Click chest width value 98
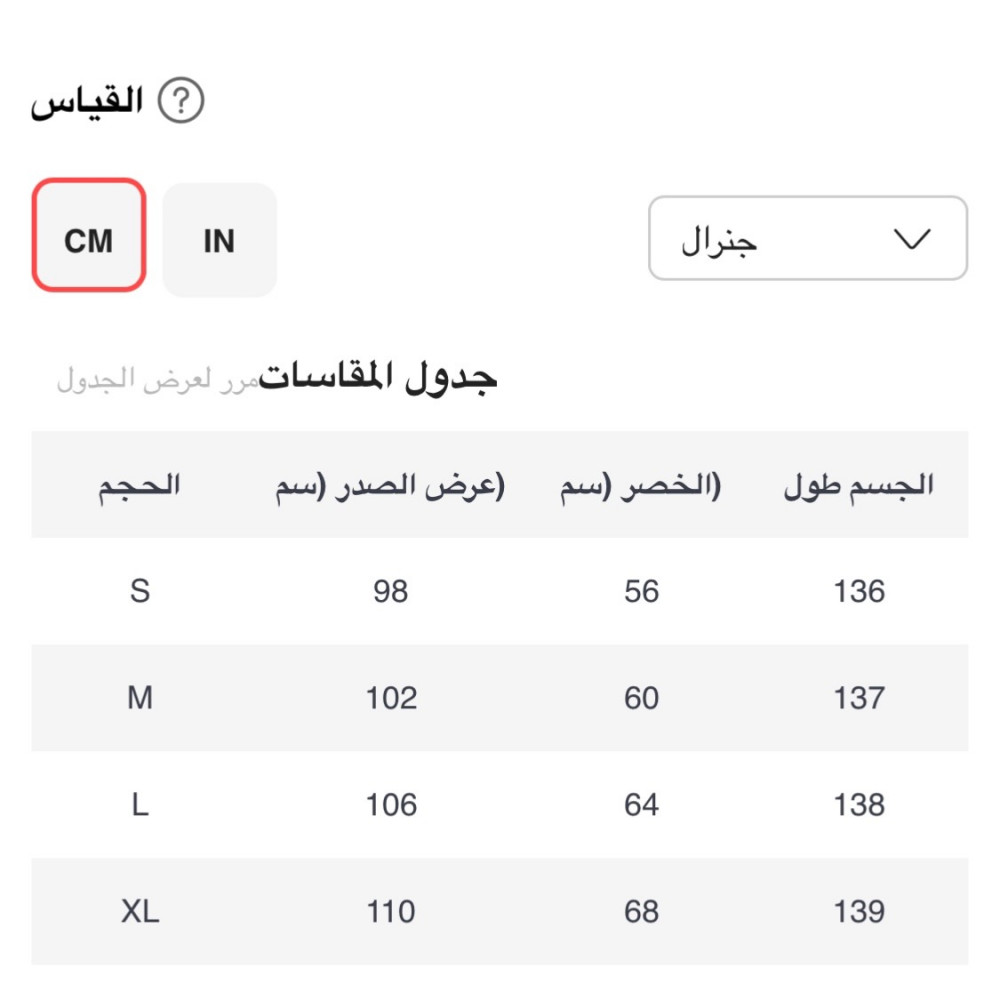1000x1000 pixels. [390, 591]
